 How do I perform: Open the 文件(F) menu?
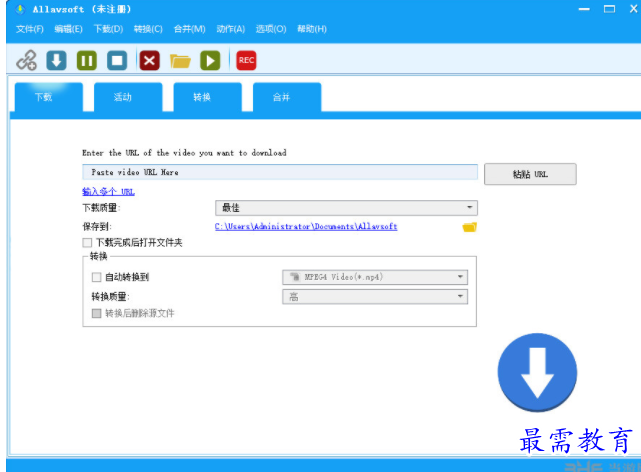pyautogui.click(x=30, y=29)
